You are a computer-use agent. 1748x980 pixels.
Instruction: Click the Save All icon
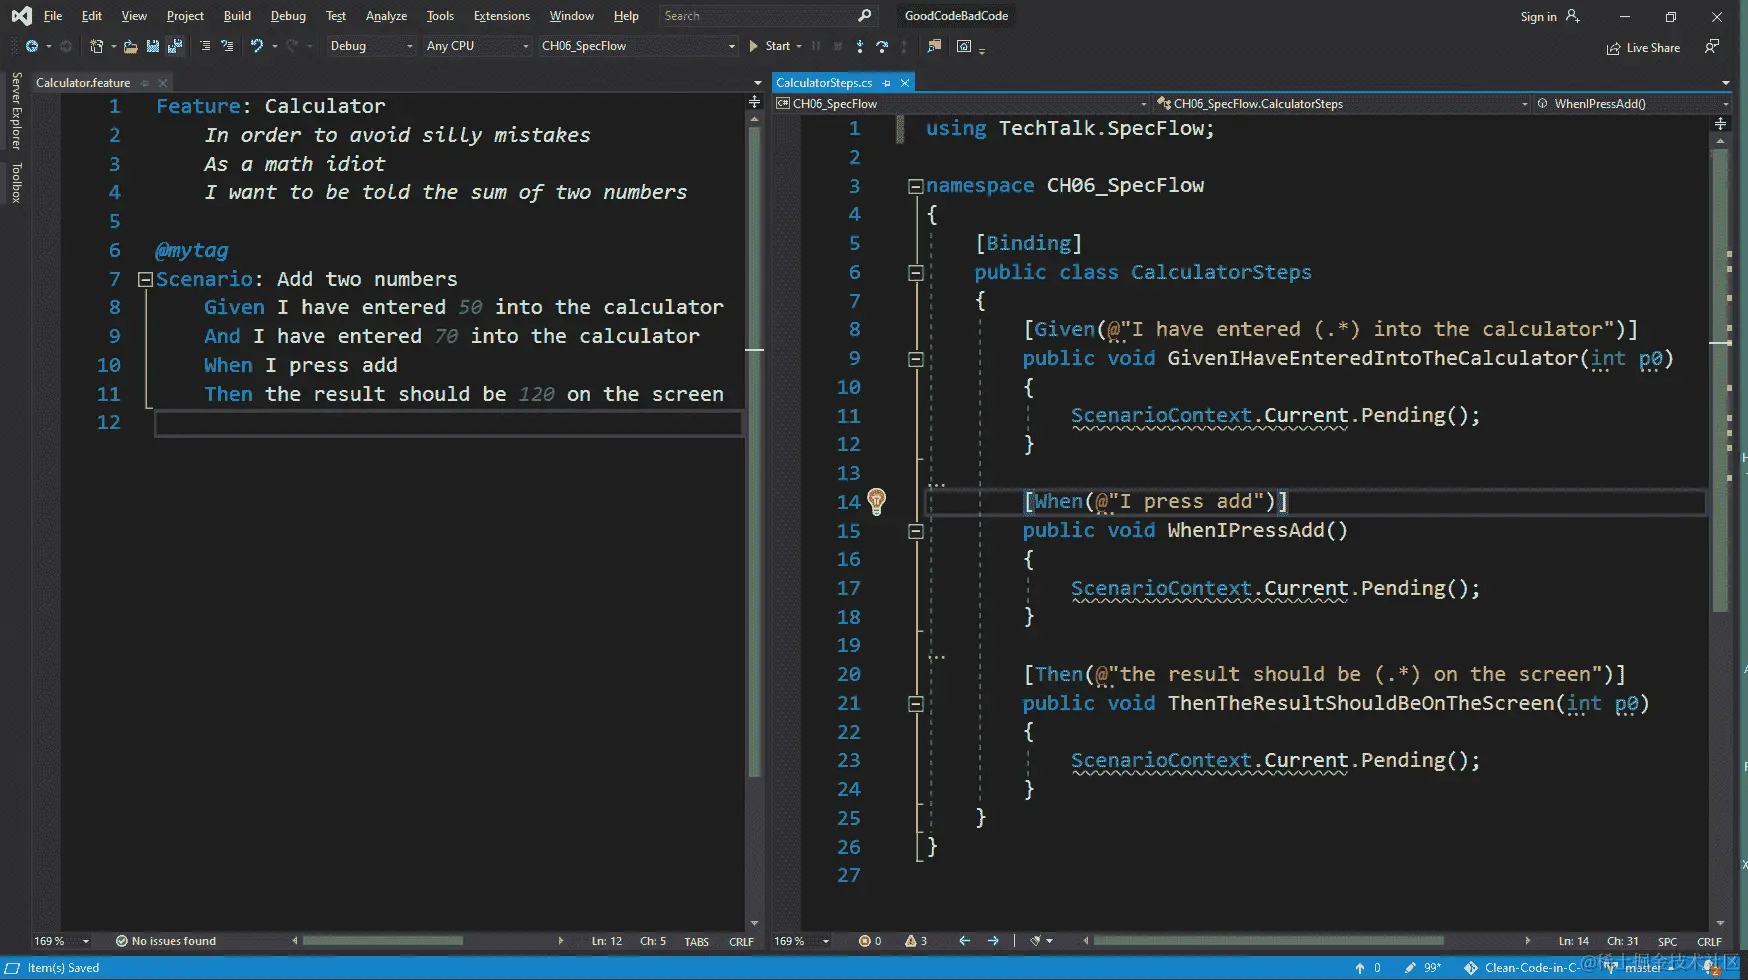(x=175, y=46)
